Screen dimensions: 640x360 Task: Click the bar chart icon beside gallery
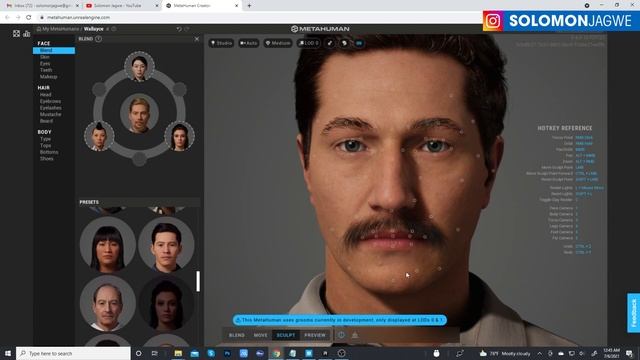click(27, 33)
